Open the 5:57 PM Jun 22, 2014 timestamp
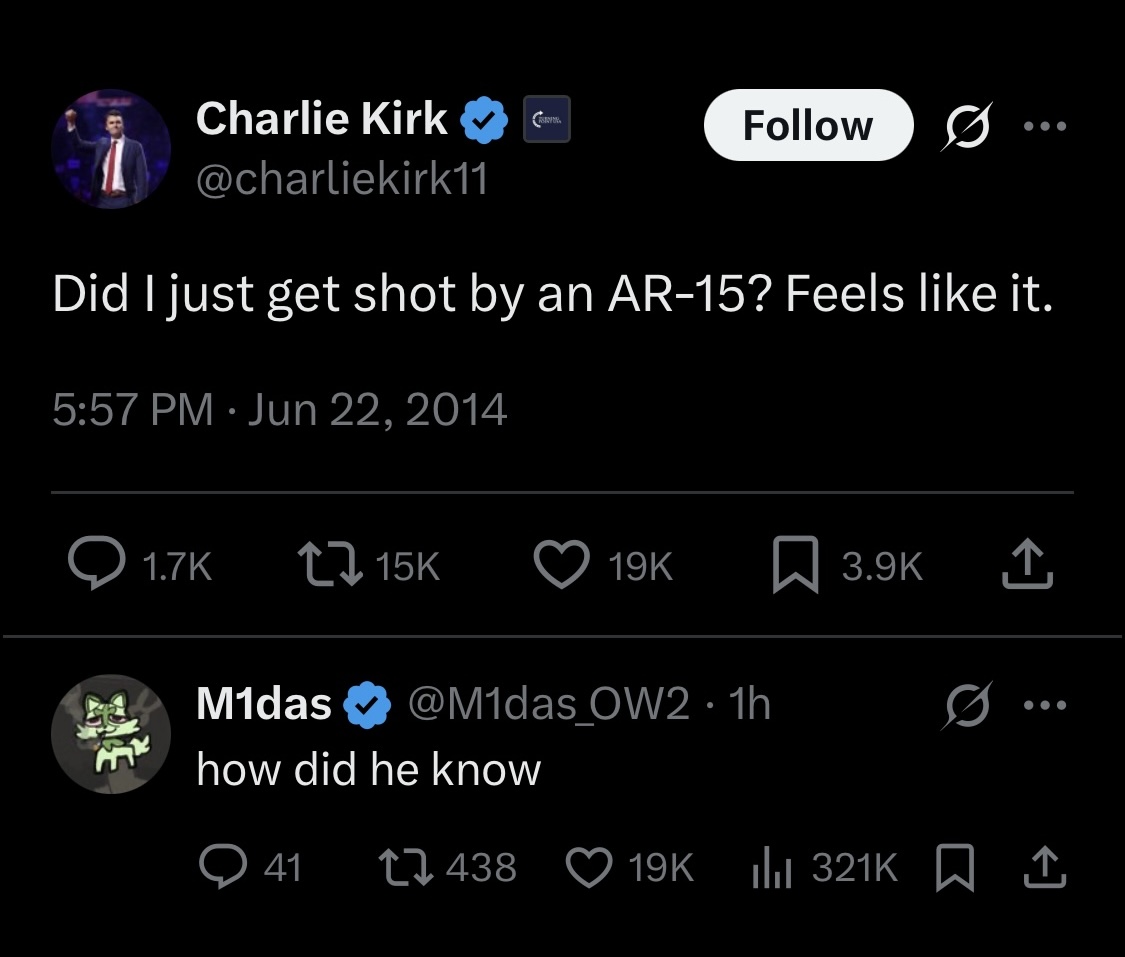Screen dimensions: 1125x957 (x=280, y=410)
